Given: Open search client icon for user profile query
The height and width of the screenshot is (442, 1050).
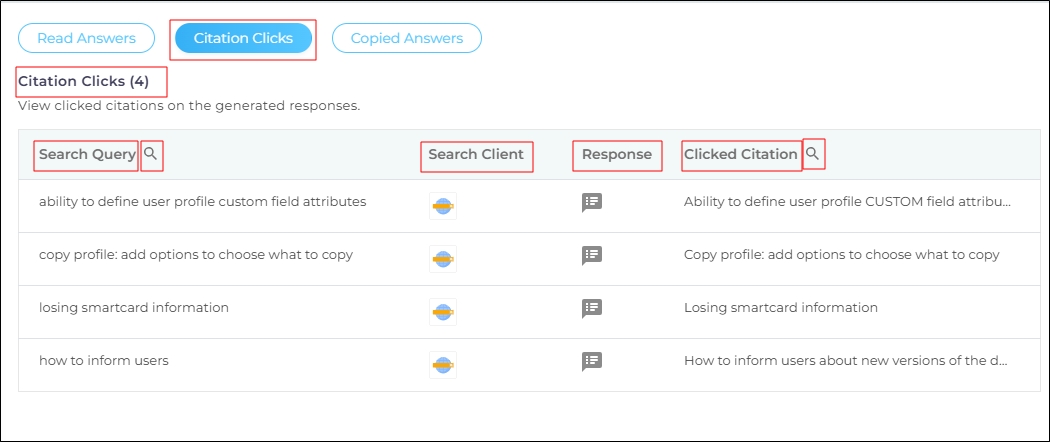Looking at the screenshot, I should 442,205.
